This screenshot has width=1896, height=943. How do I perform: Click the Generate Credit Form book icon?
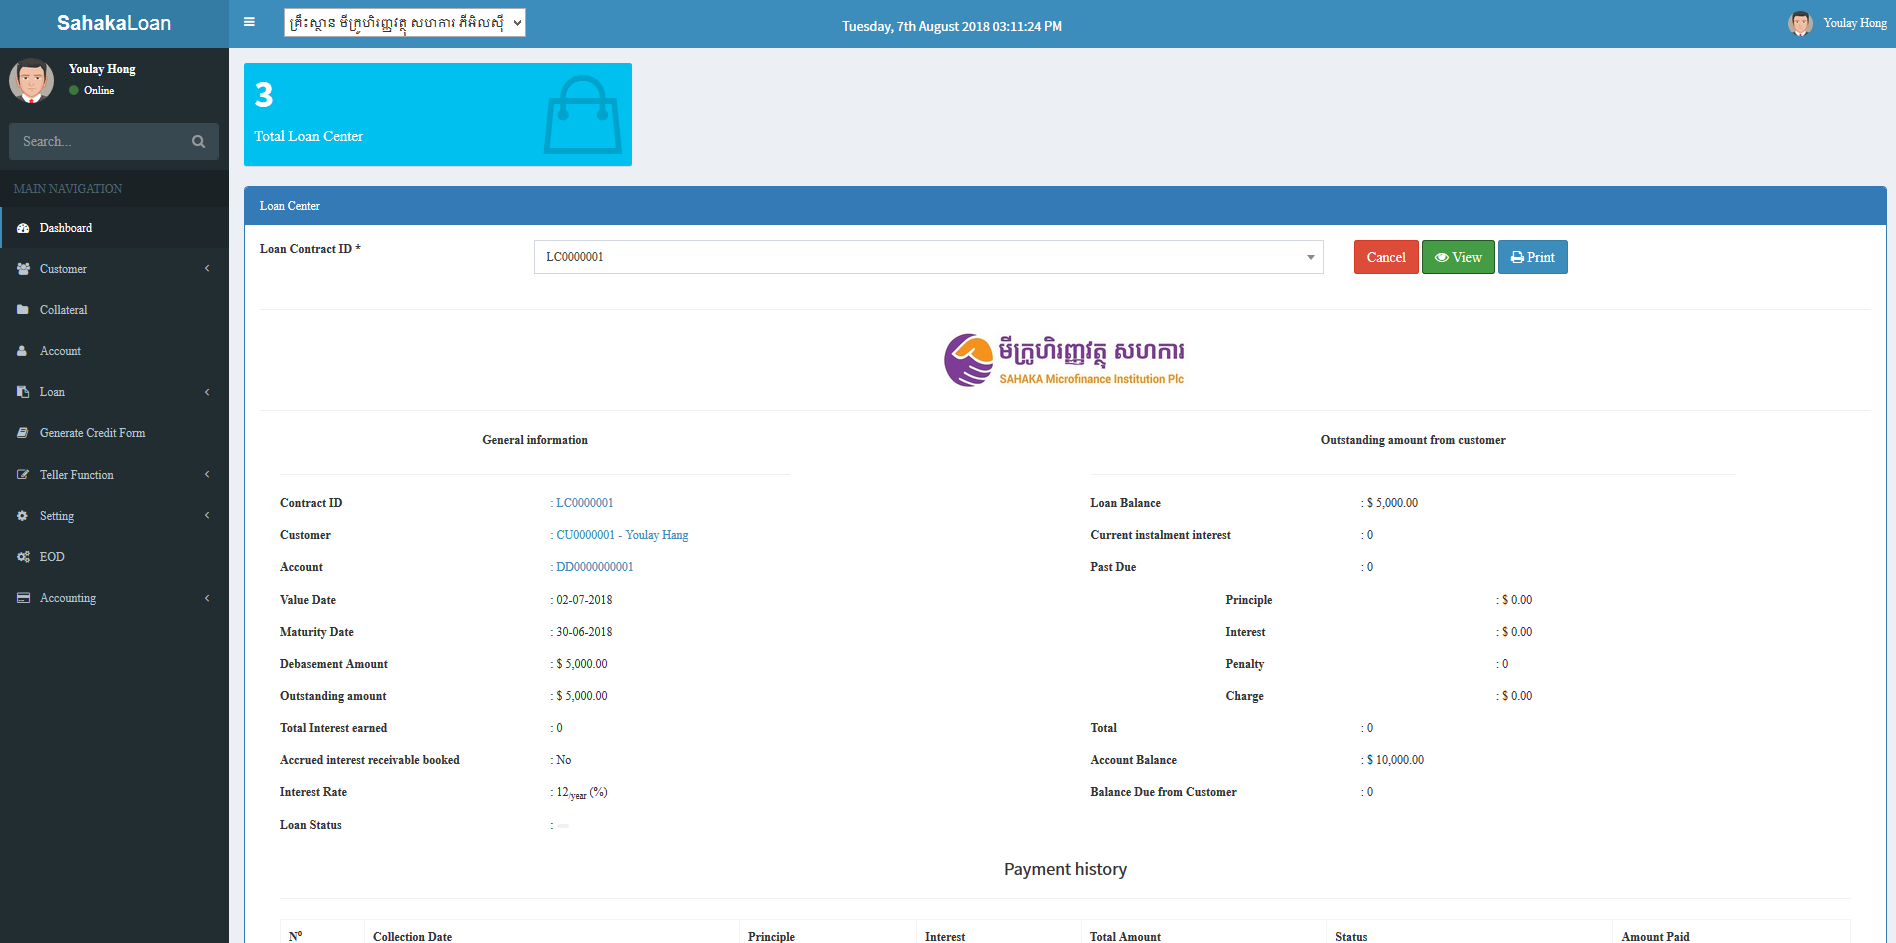23,433
